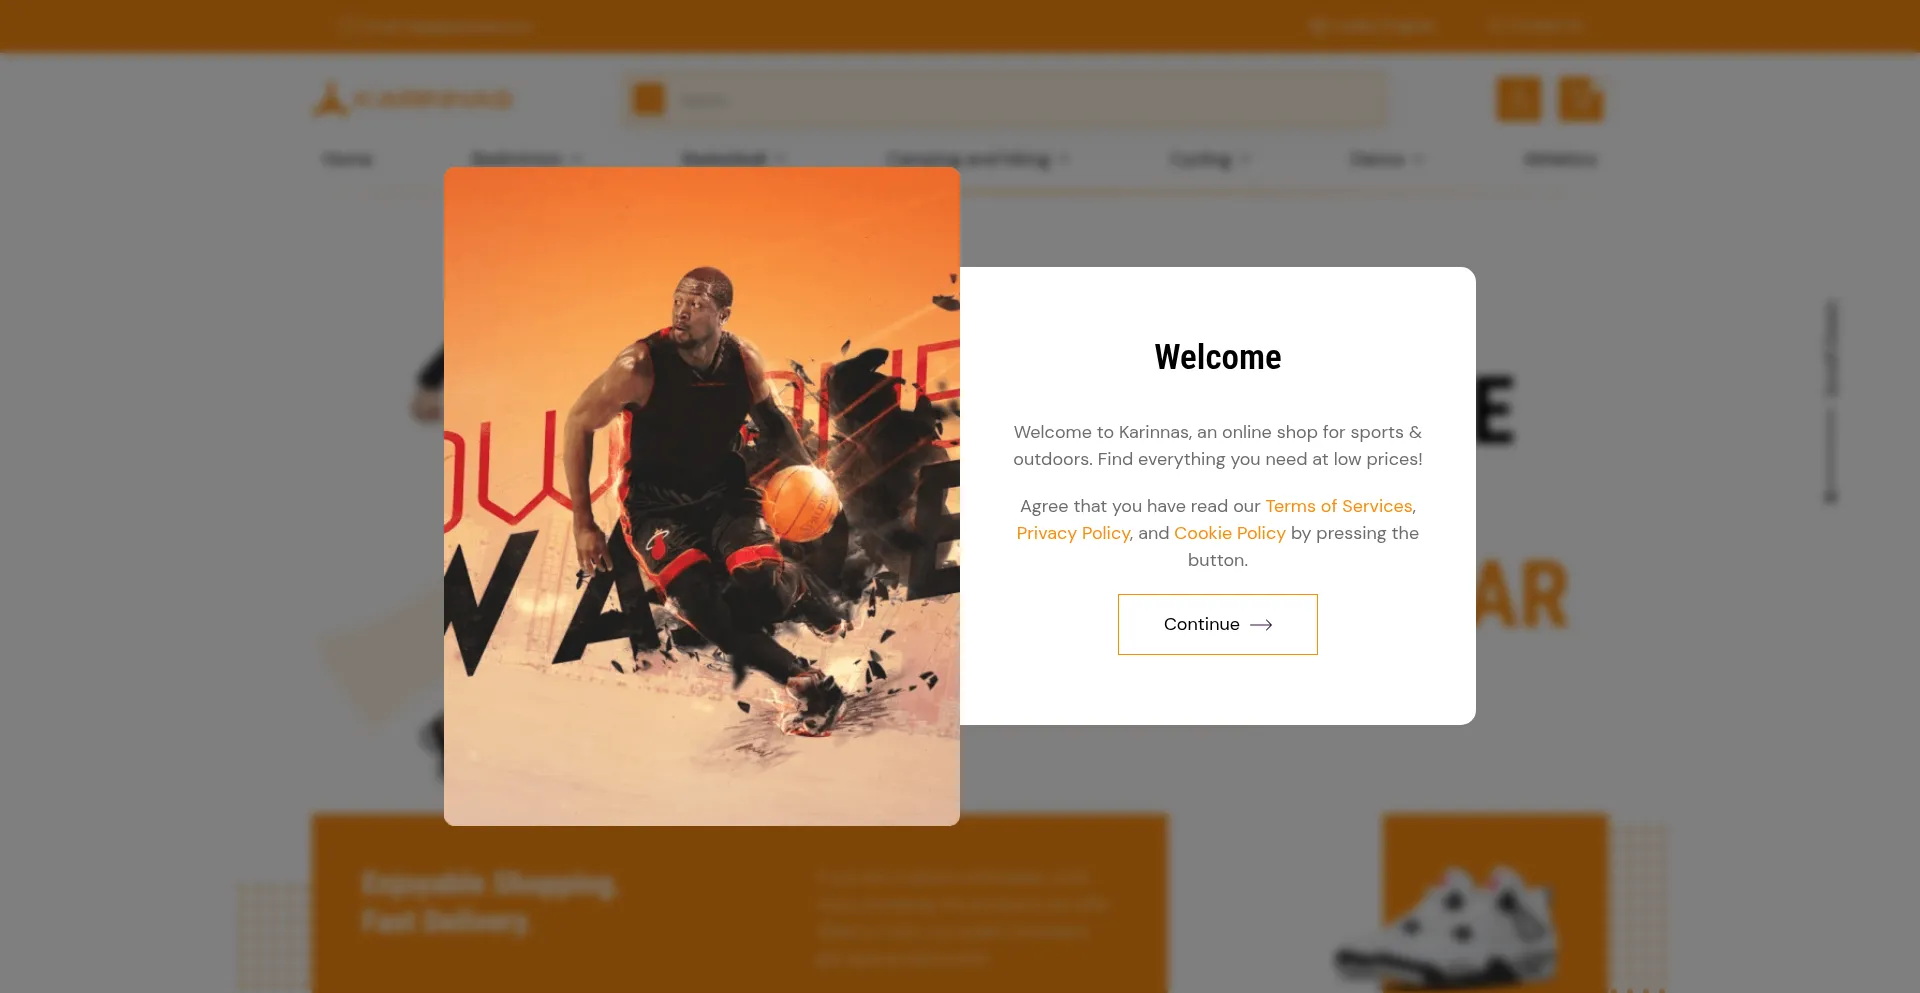
Task: Click the Continue button in Welcome dialog
Action: coord(1217,624)
